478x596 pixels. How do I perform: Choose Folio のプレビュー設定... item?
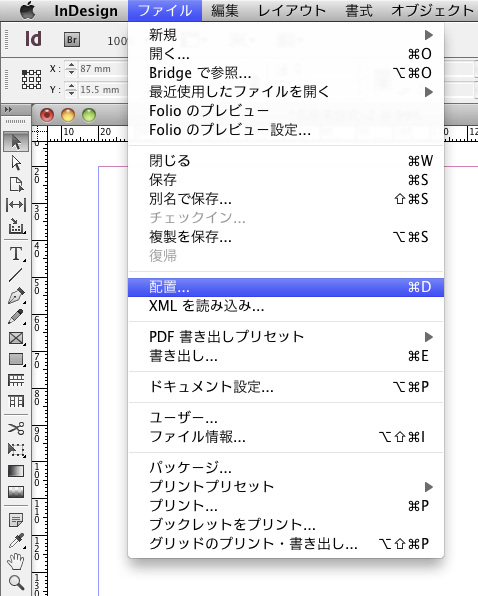tap(286, 130)
